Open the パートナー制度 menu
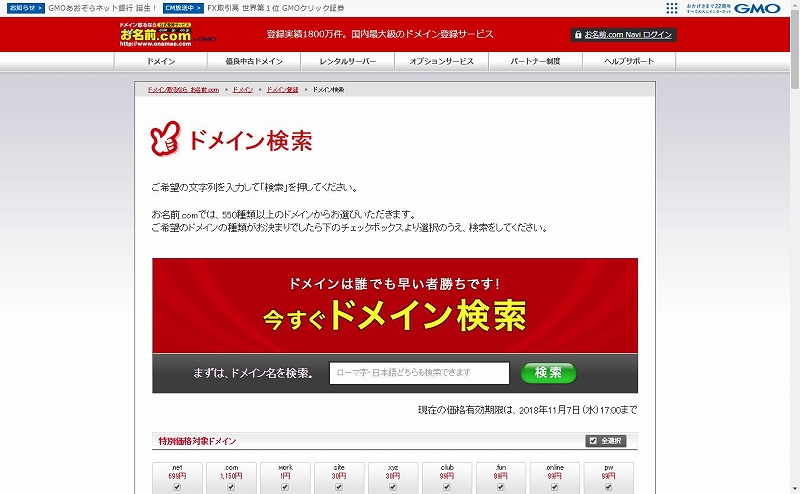The image size is (800, 494). click(x=535, y=61)
